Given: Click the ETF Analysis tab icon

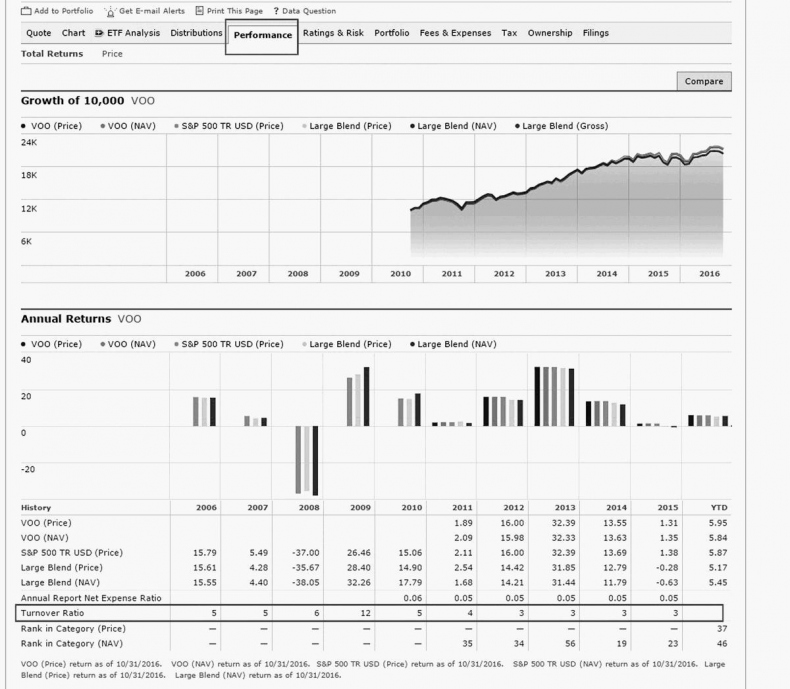Looking at the screenshot, I should pos(99,33).
